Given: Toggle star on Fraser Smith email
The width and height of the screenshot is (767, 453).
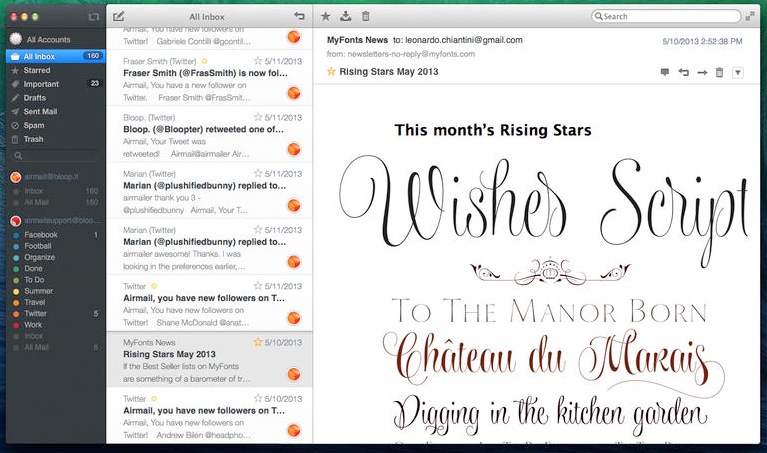Looking at the screenshot, I should [258, 61].
